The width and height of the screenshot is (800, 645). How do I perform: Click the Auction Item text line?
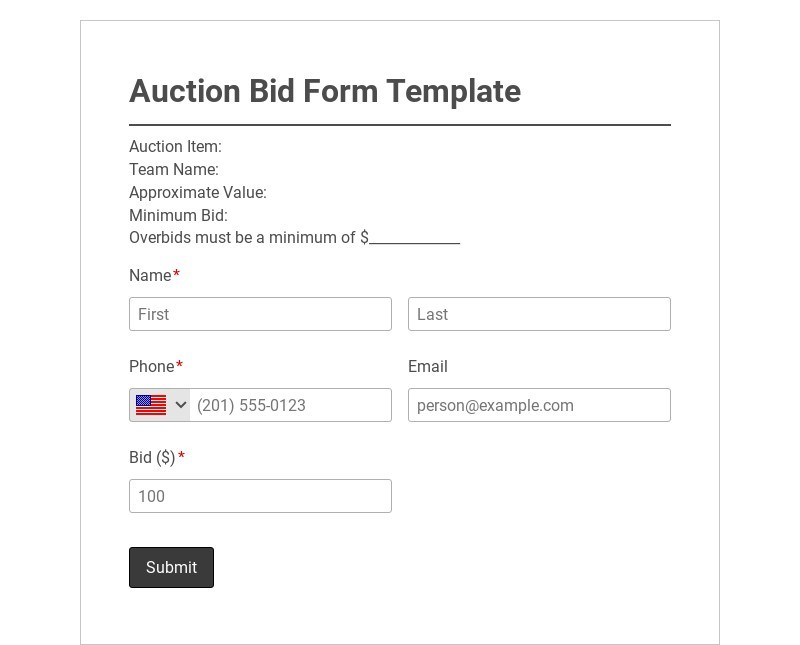[x=175, y=147]
